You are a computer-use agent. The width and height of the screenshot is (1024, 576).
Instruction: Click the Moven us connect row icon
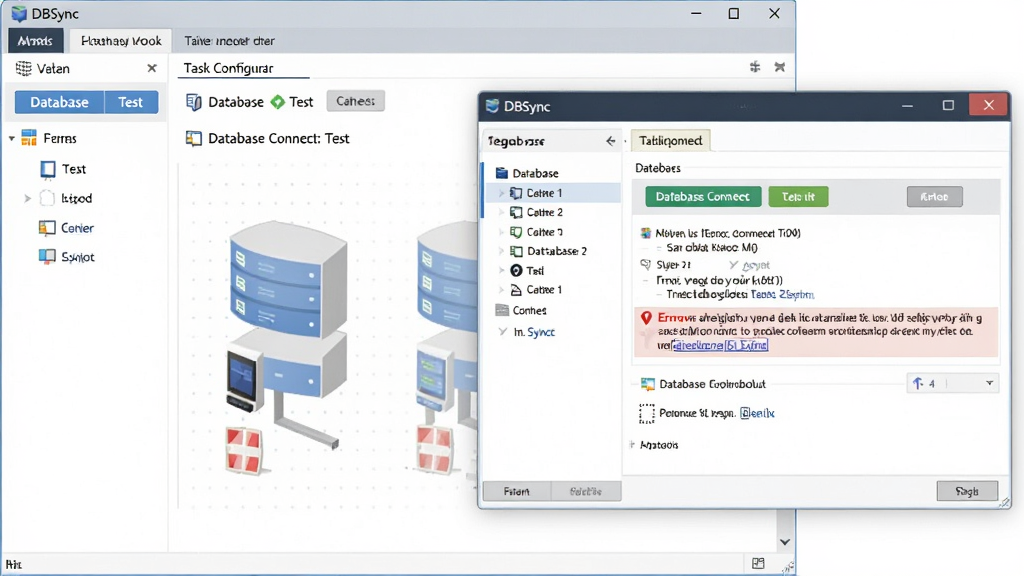click(645, 233)
